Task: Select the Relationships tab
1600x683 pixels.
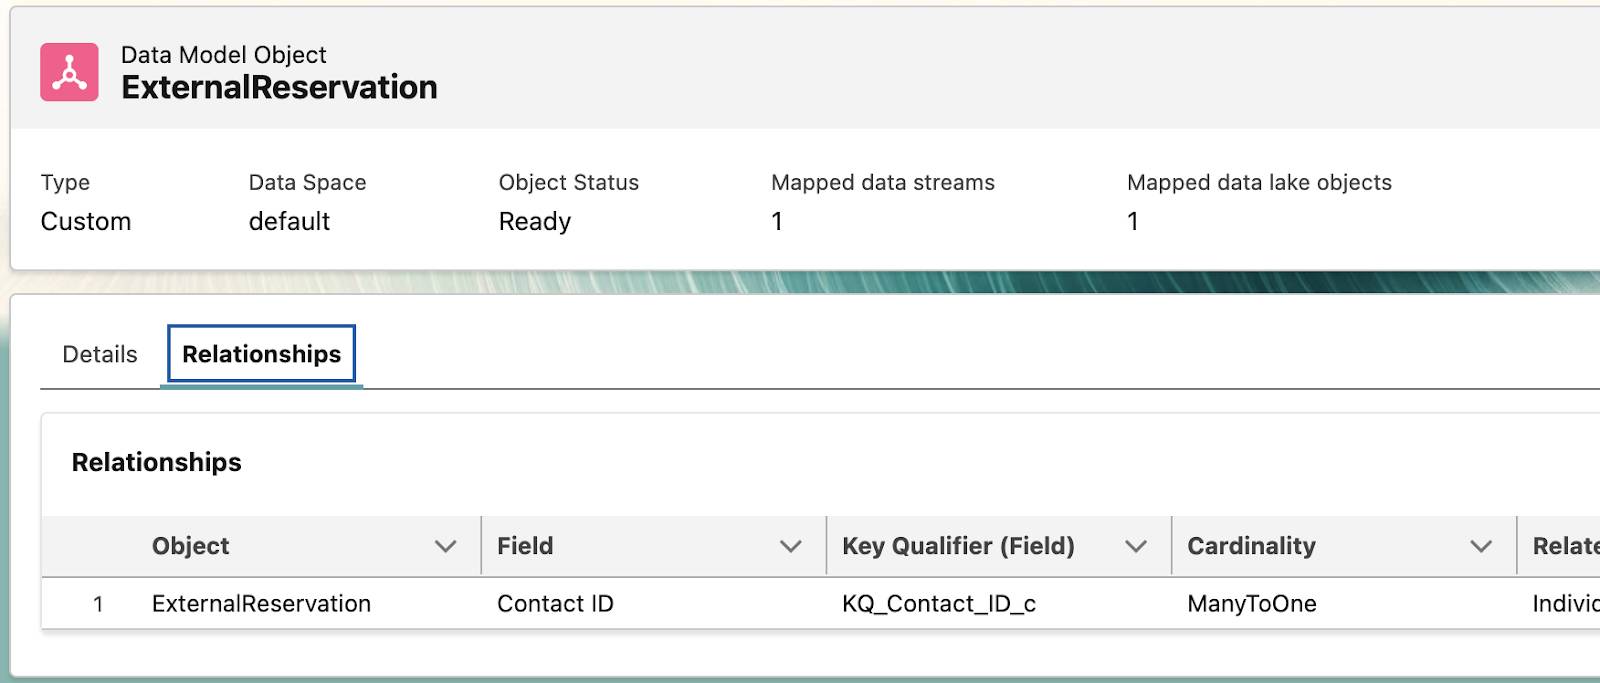Action: pyautogui.click(x=261, y=354)
